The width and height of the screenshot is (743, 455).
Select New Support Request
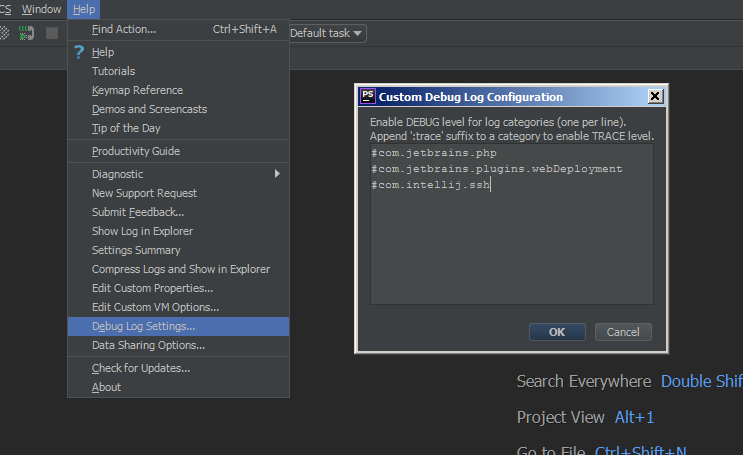[178, 193]
